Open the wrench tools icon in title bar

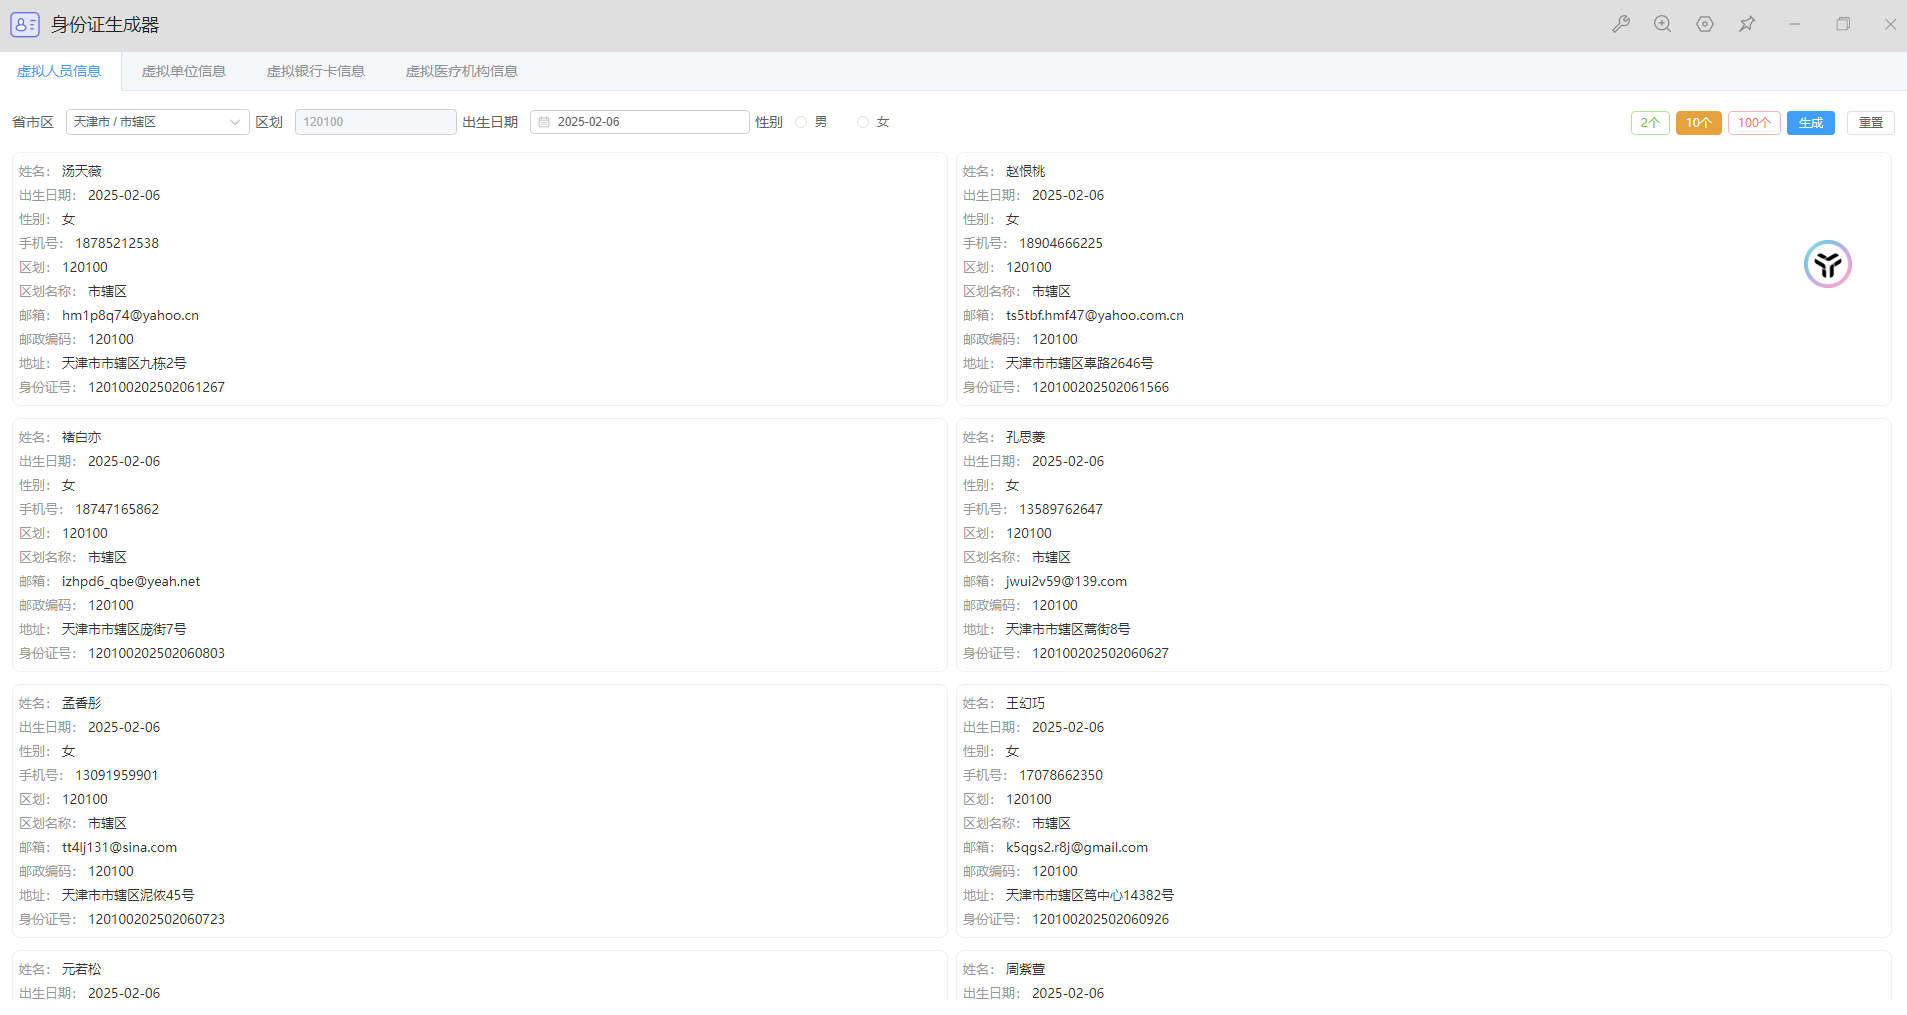click(x=1621, y=24)
